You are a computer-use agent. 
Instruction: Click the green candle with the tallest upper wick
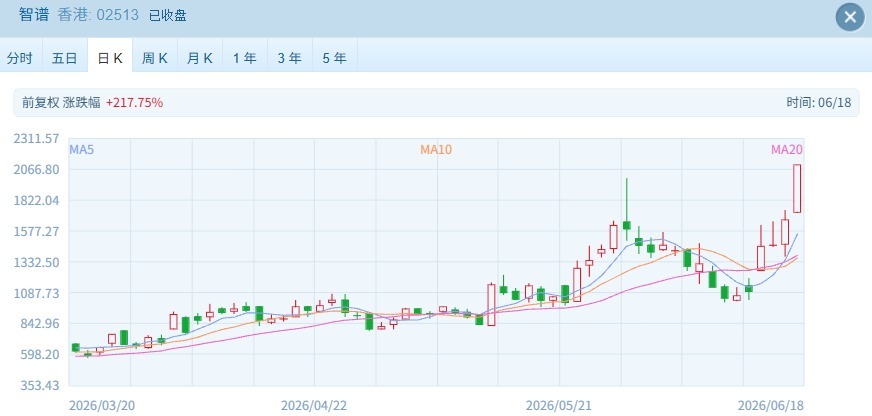point(627,209)
